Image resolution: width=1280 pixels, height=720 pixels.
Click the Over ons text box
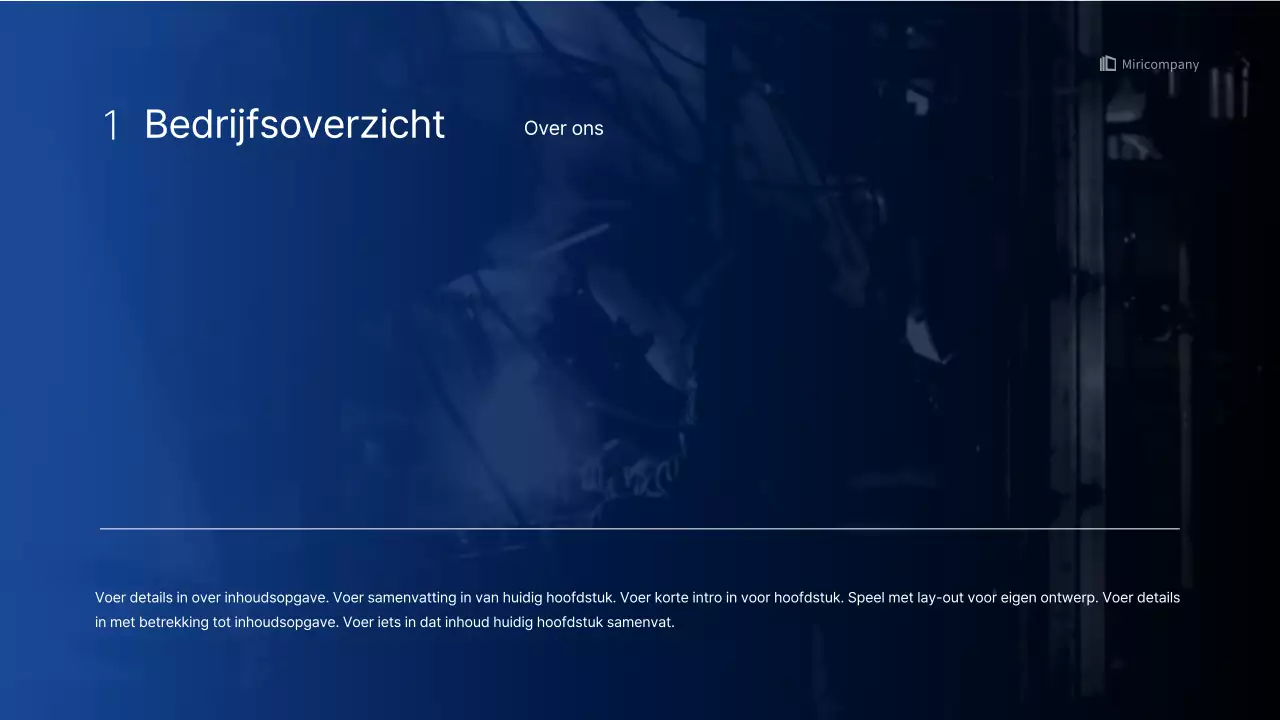pos(563,128)
